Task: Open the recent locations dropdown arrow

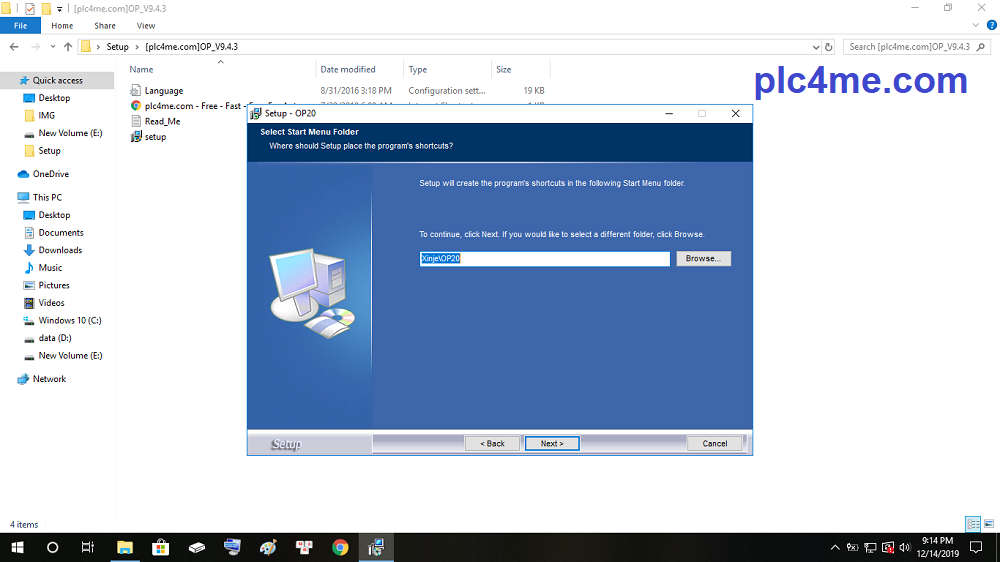Action: click(52, 47)
